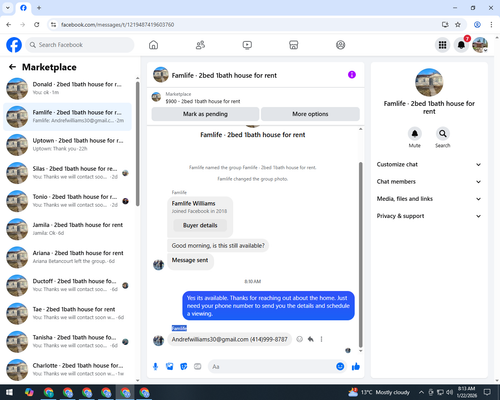Open Tonio - 2bed 1bath house conversation

point(68,201)
